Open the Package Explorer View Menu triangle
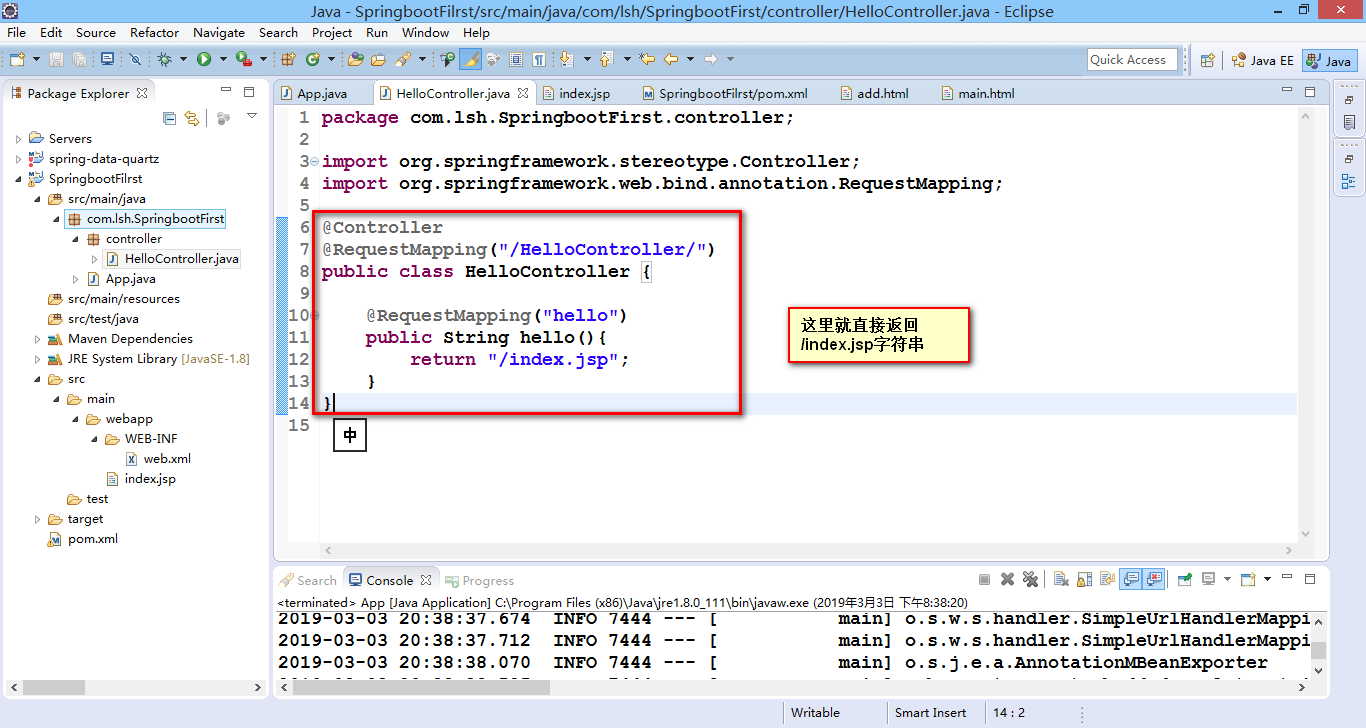Image resolution: width=1366 pixels, height=728 pixels. 251,117
